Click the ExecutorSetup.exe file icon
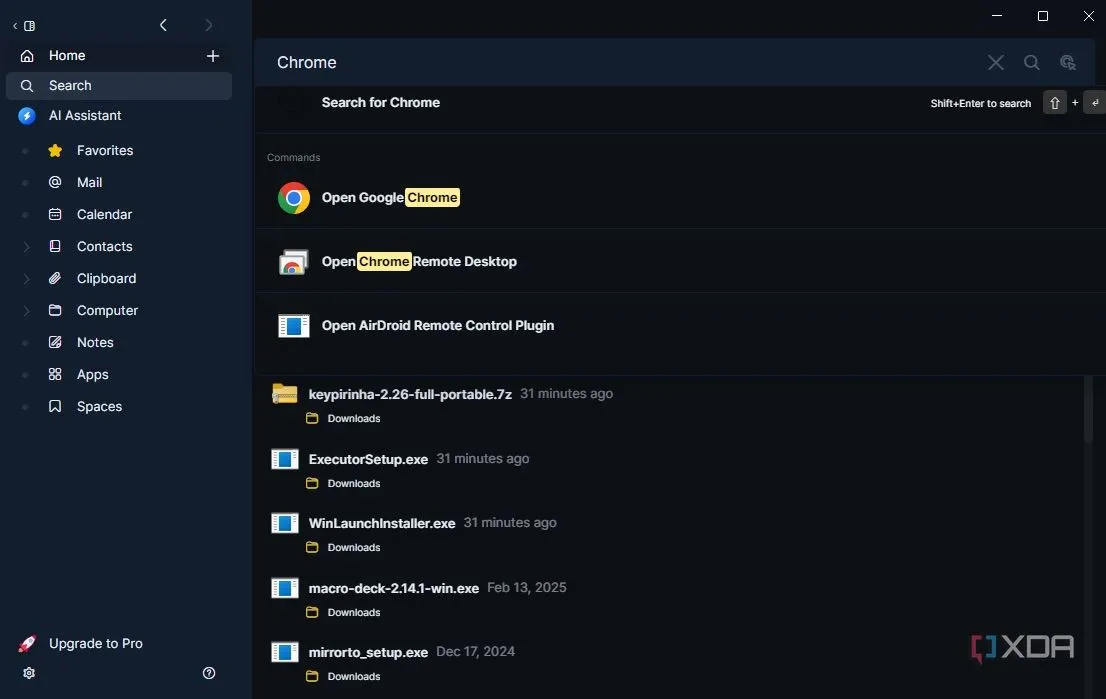This screenshot has width=1106, height=699. pyautogui.click(x=284, y=459)
